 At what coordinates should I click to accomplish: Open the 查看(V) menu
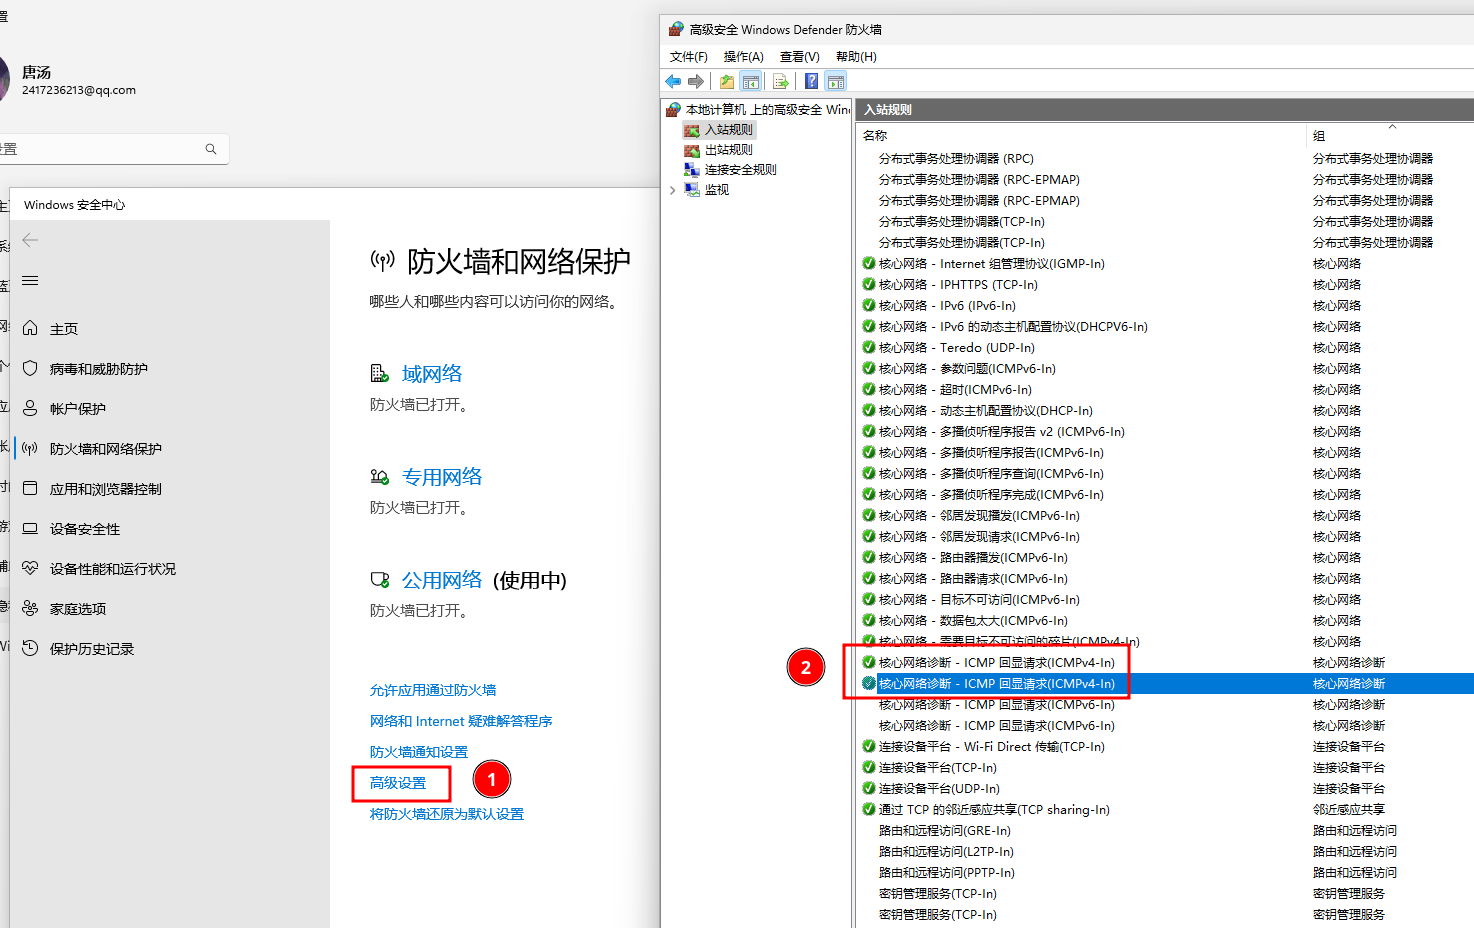(x=799, y=57)
